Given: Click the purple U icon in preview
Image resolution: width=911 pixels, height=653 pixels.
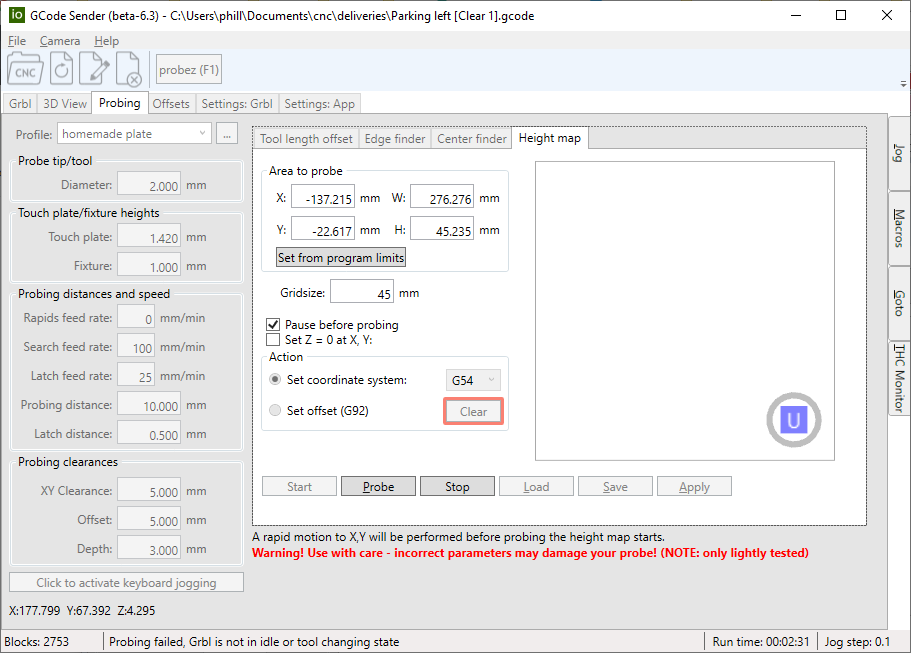Looking at the screenshot, I should tap(793, 420).
